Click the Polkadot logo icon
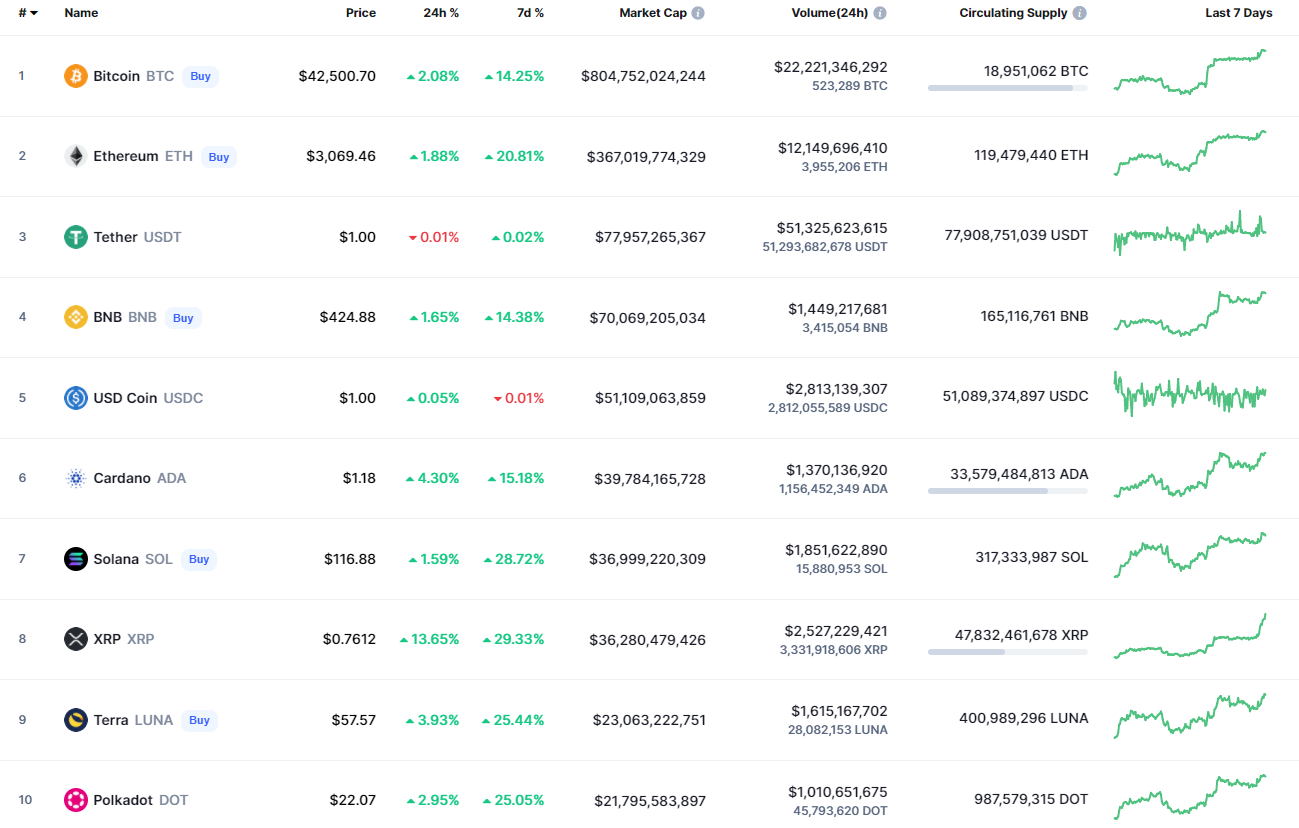The image size is (1299, 828). 76,800
